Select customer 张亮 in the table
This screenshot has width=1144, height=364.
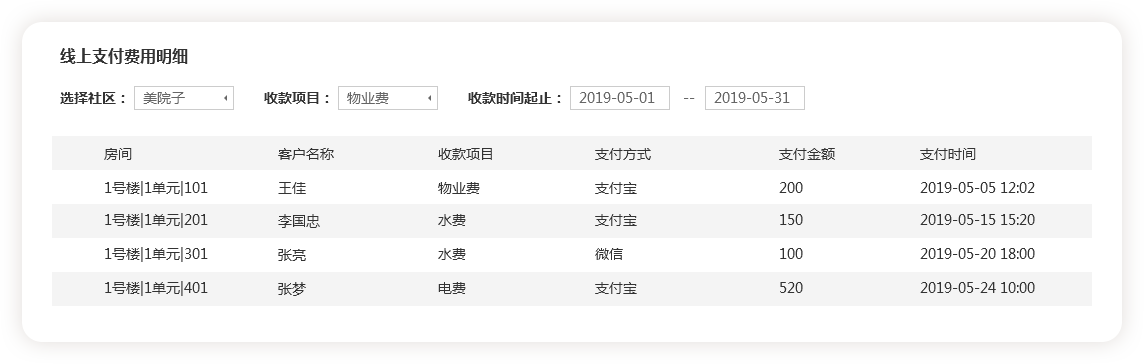(292, 255)
